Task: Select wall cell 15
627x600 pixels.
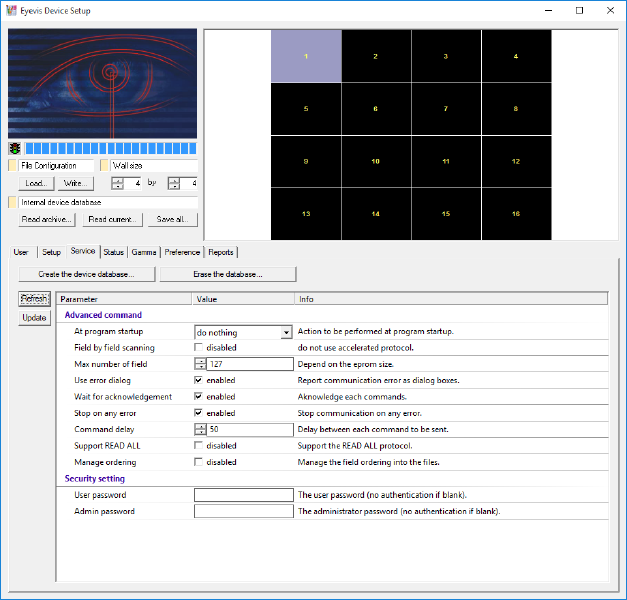Action: click(x=446, y=214)
